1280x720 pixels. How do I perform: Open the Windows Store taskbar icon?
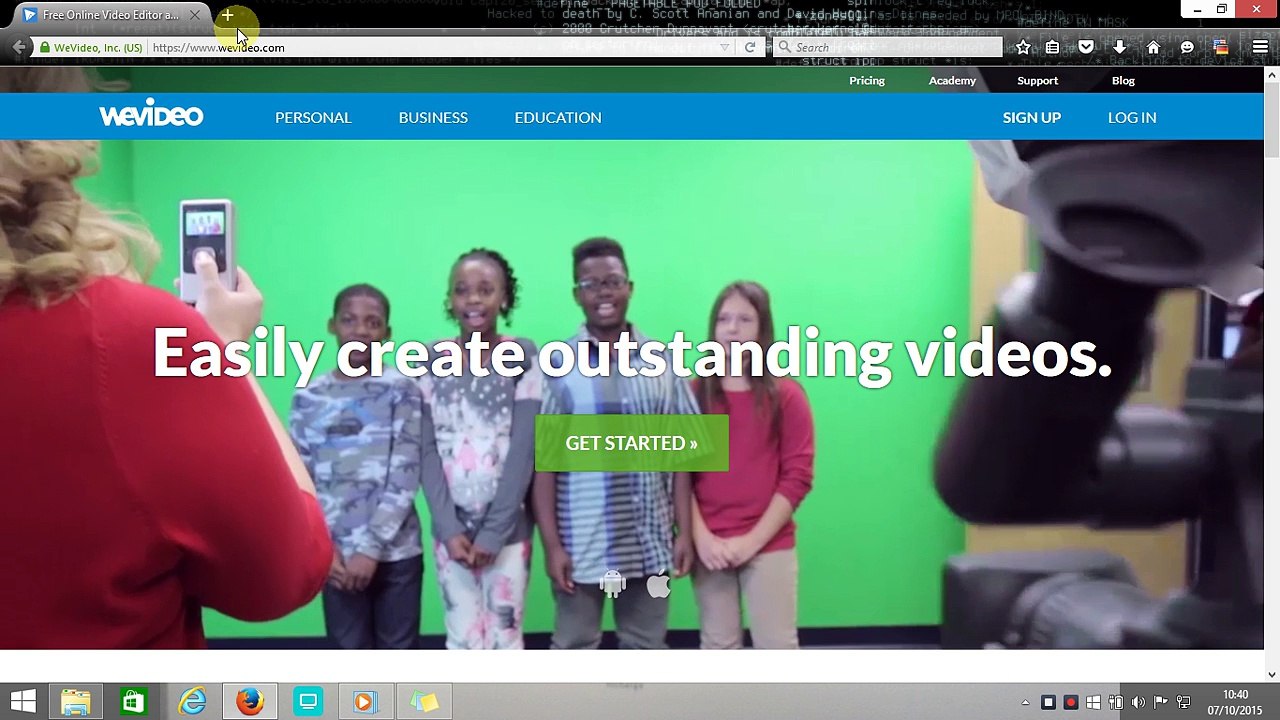[133, 702]
